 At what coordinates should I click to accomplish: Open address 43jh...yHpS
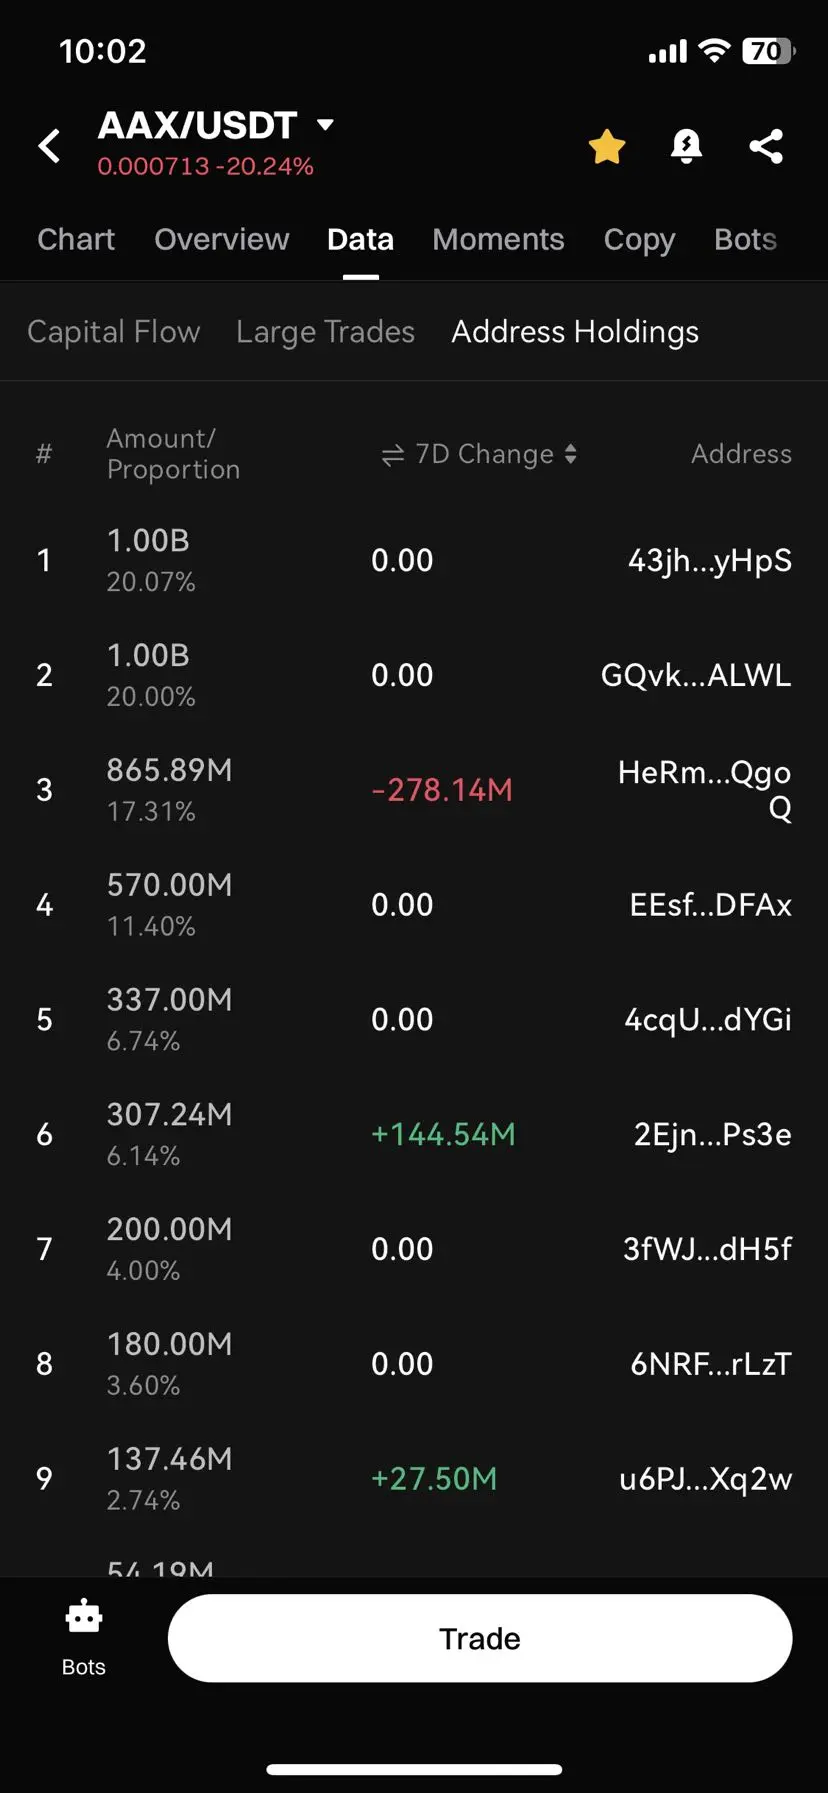pos(710,560)
